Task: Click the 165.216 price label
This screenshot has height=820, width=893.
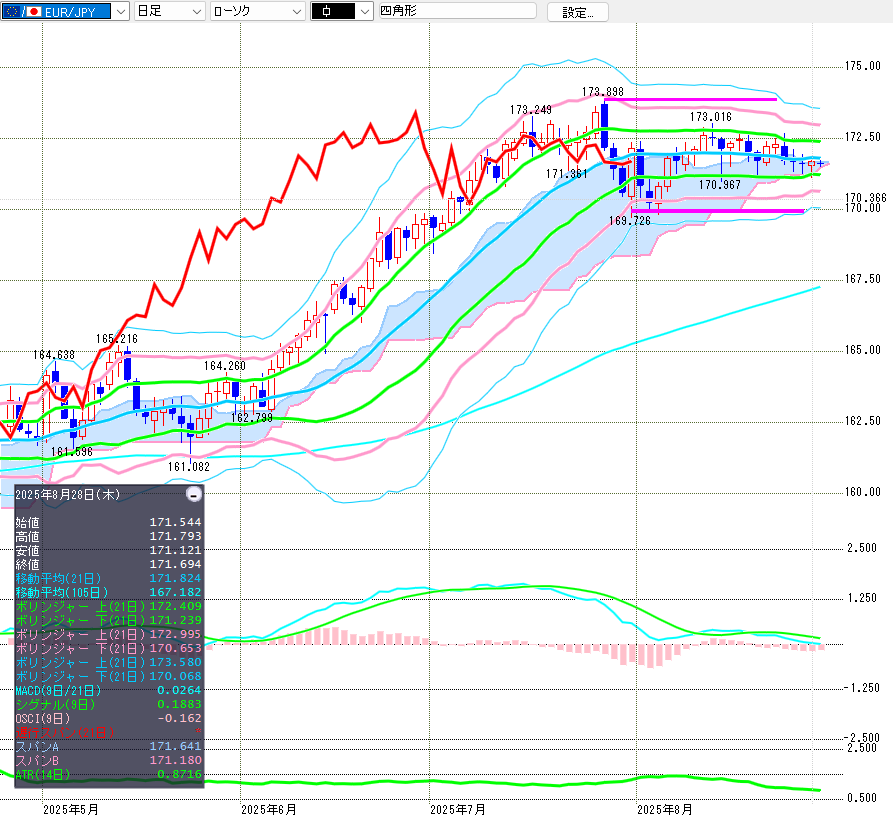Action: click(x=117, y=339)
